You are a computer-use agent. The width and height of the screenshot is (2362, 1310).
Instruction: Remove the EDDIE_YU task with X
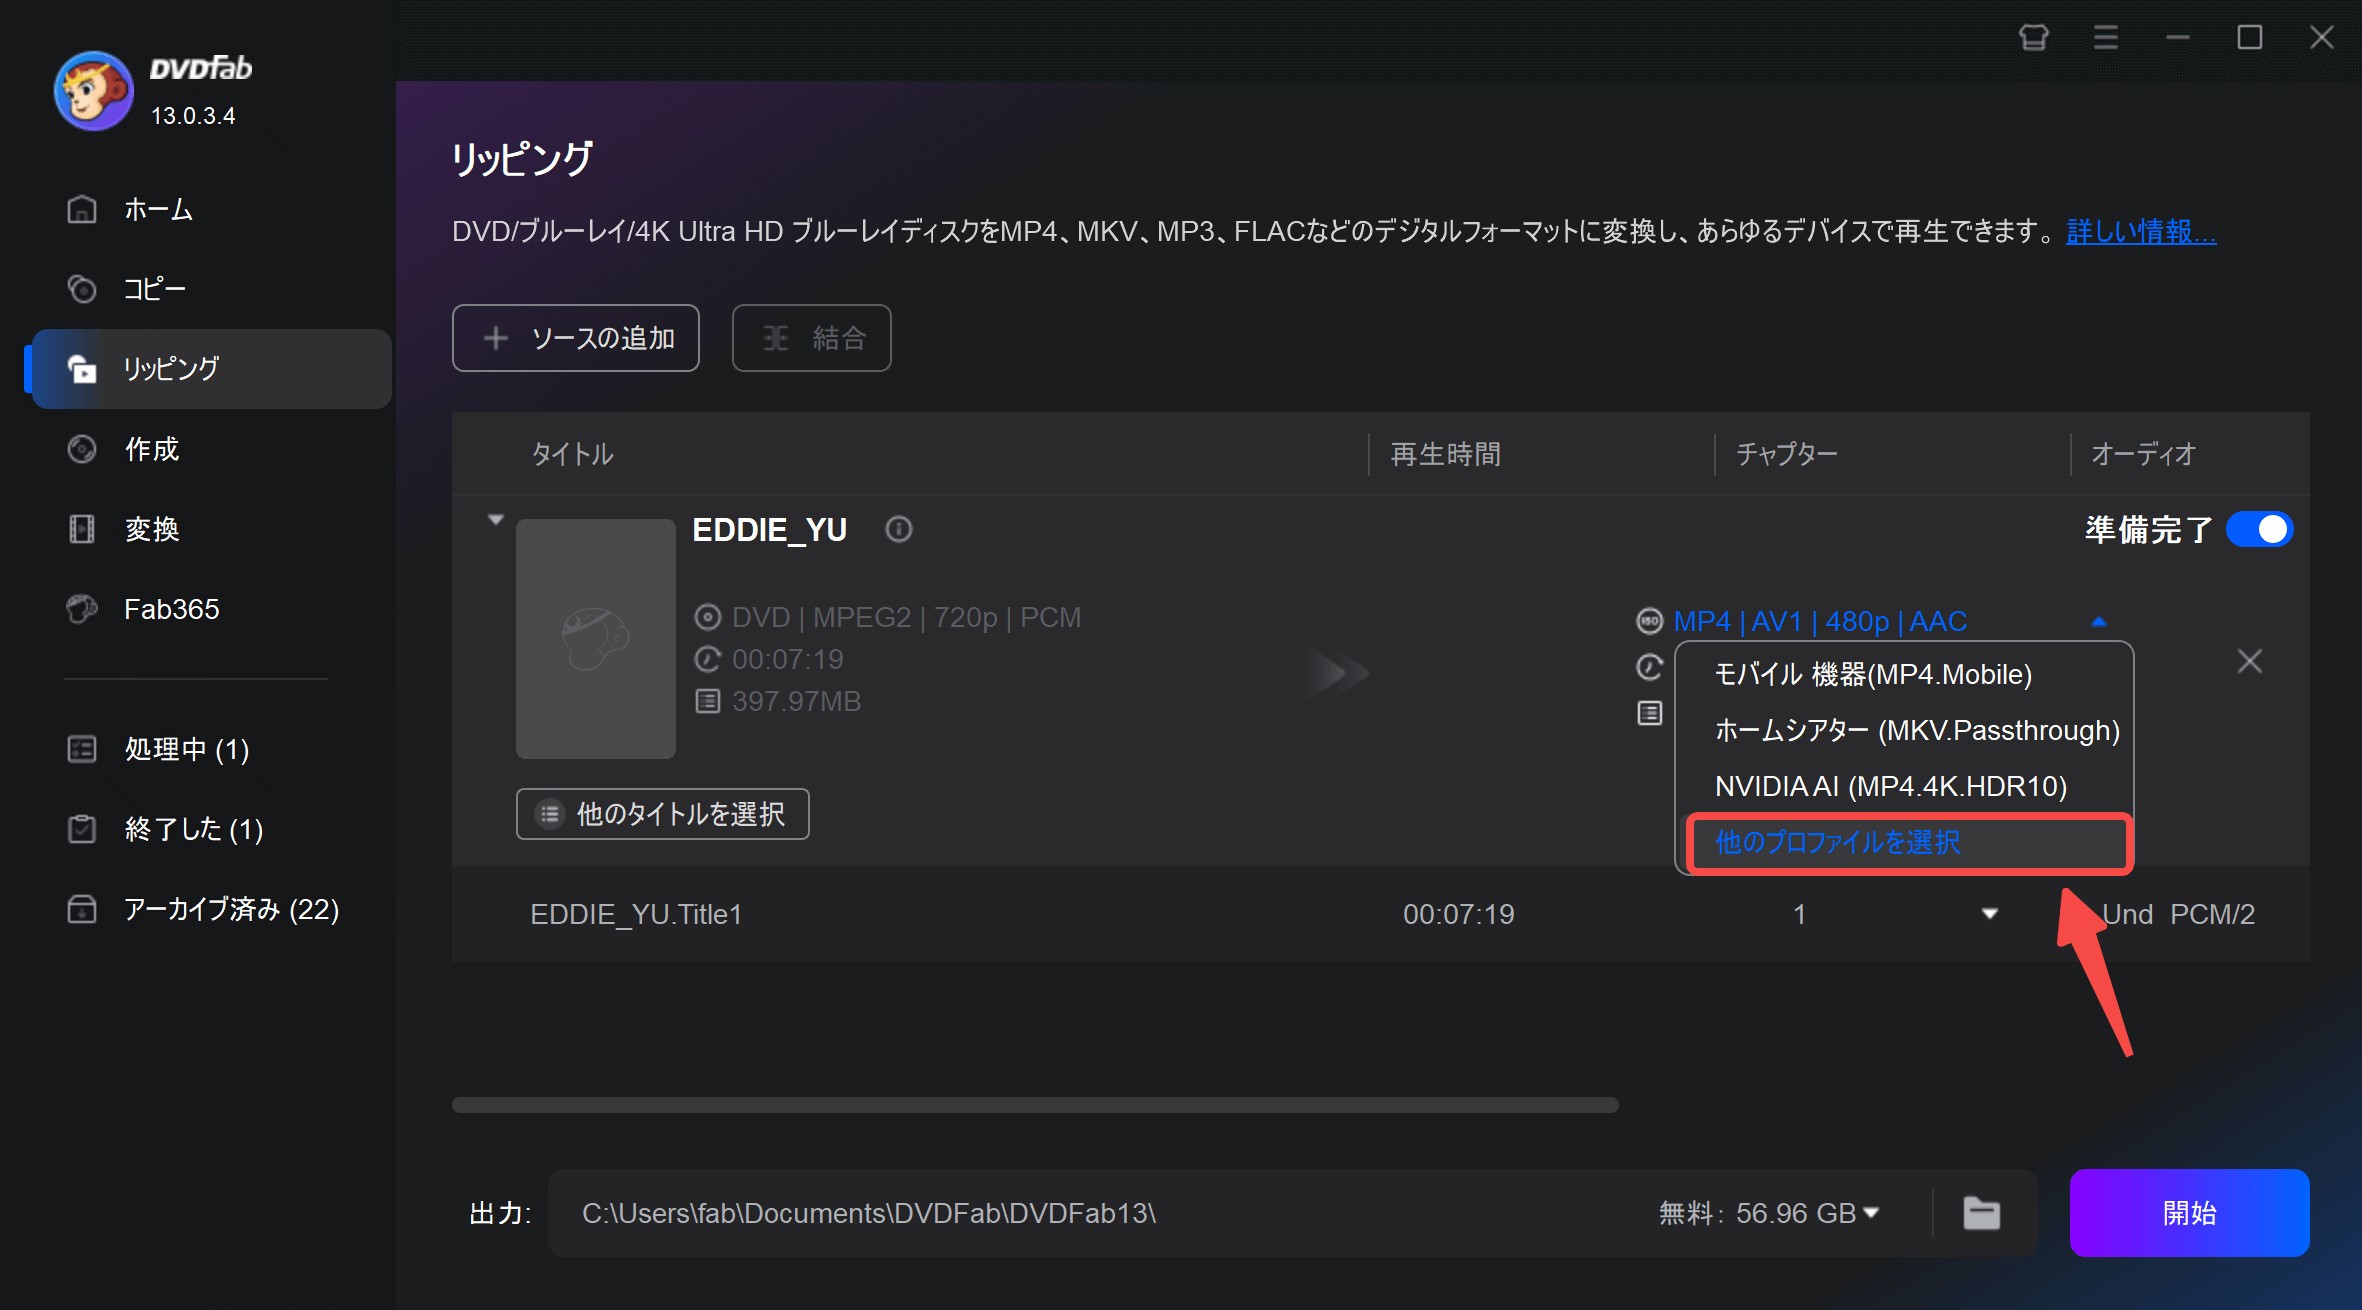click(2249, 661)
